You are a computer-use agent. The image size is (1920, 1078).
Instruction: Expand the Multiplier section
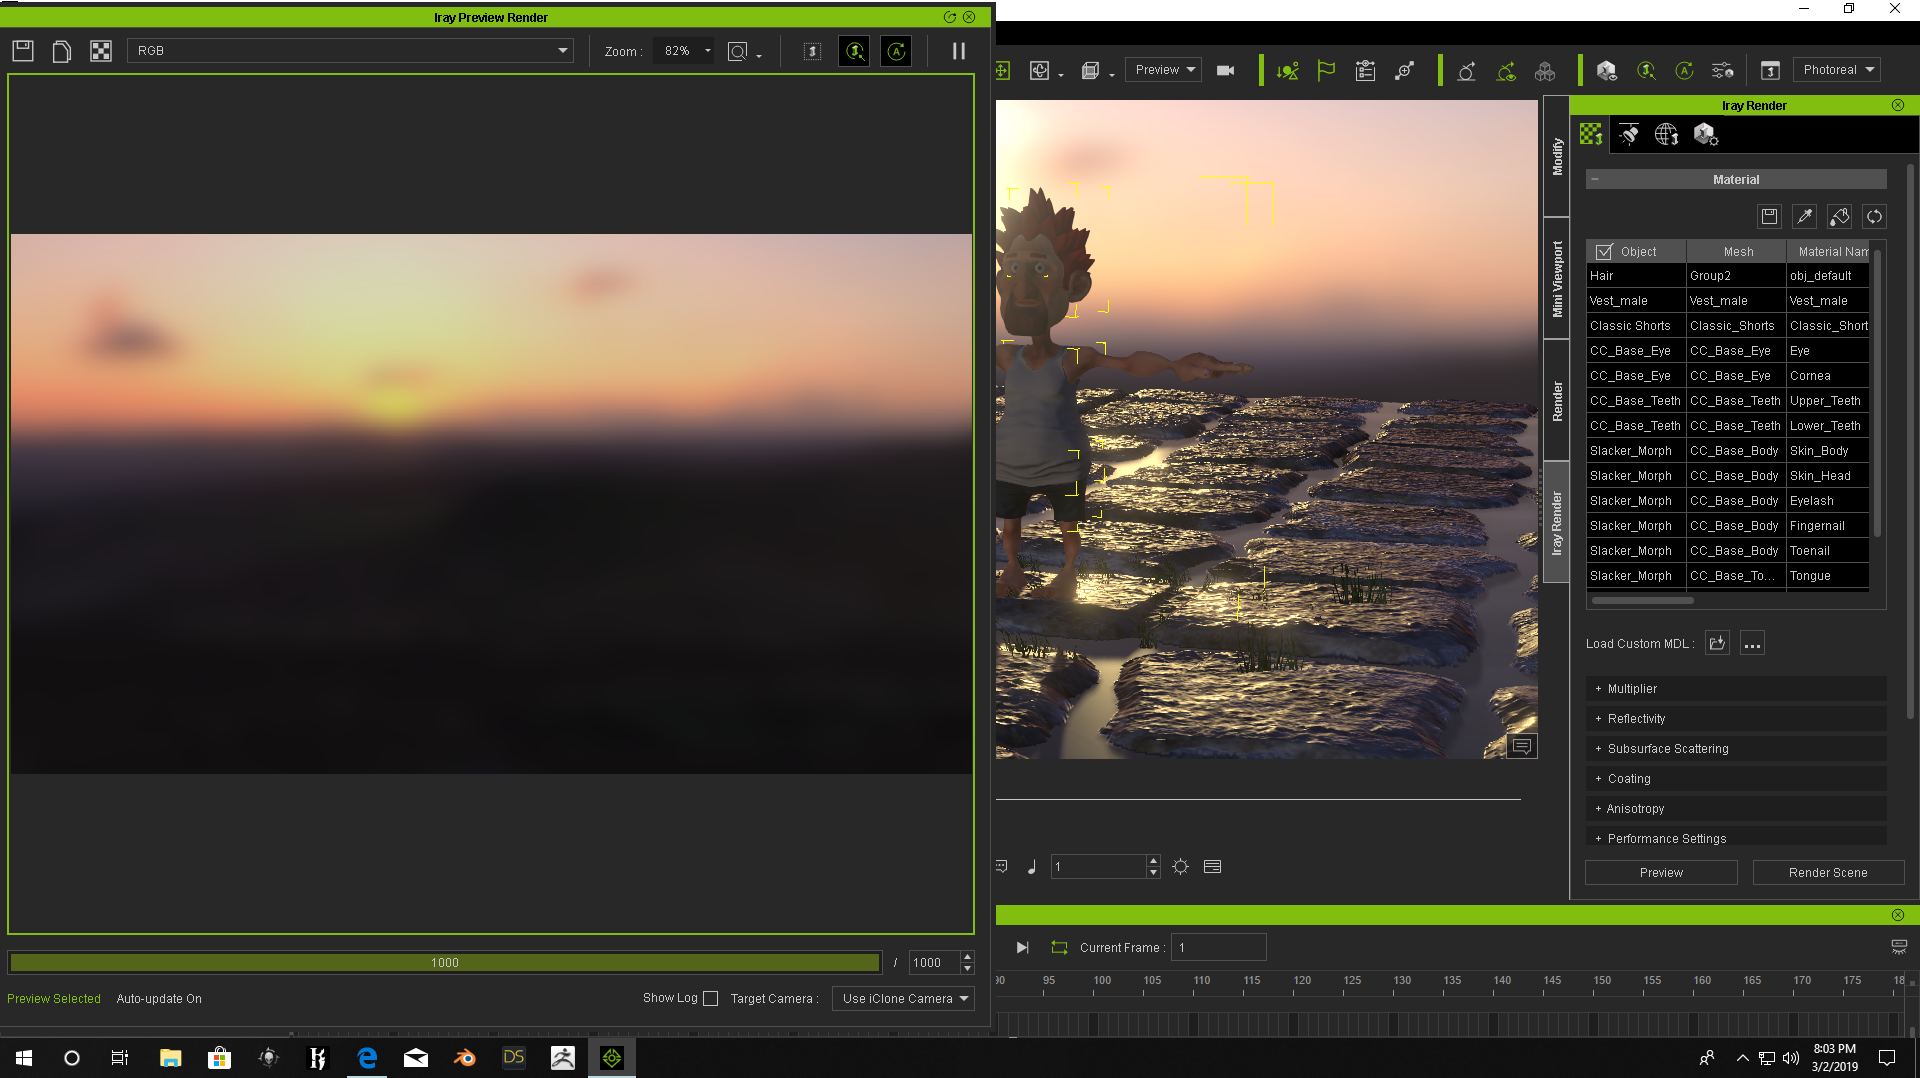[x=1736, y=689]
